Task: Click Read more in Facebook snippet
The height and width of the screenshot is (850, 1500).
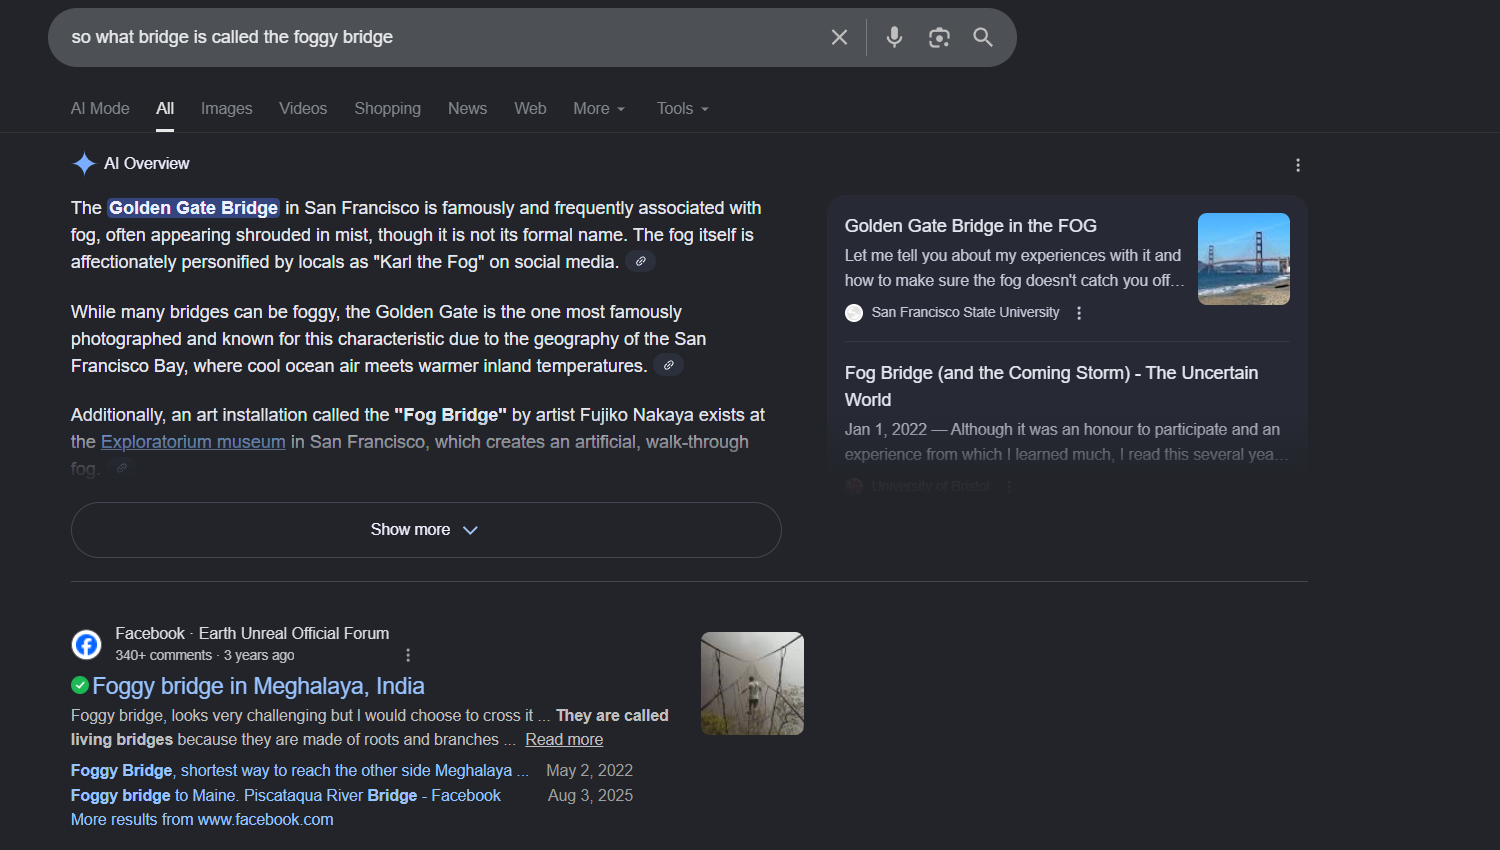Action: (x=564, y=740)
